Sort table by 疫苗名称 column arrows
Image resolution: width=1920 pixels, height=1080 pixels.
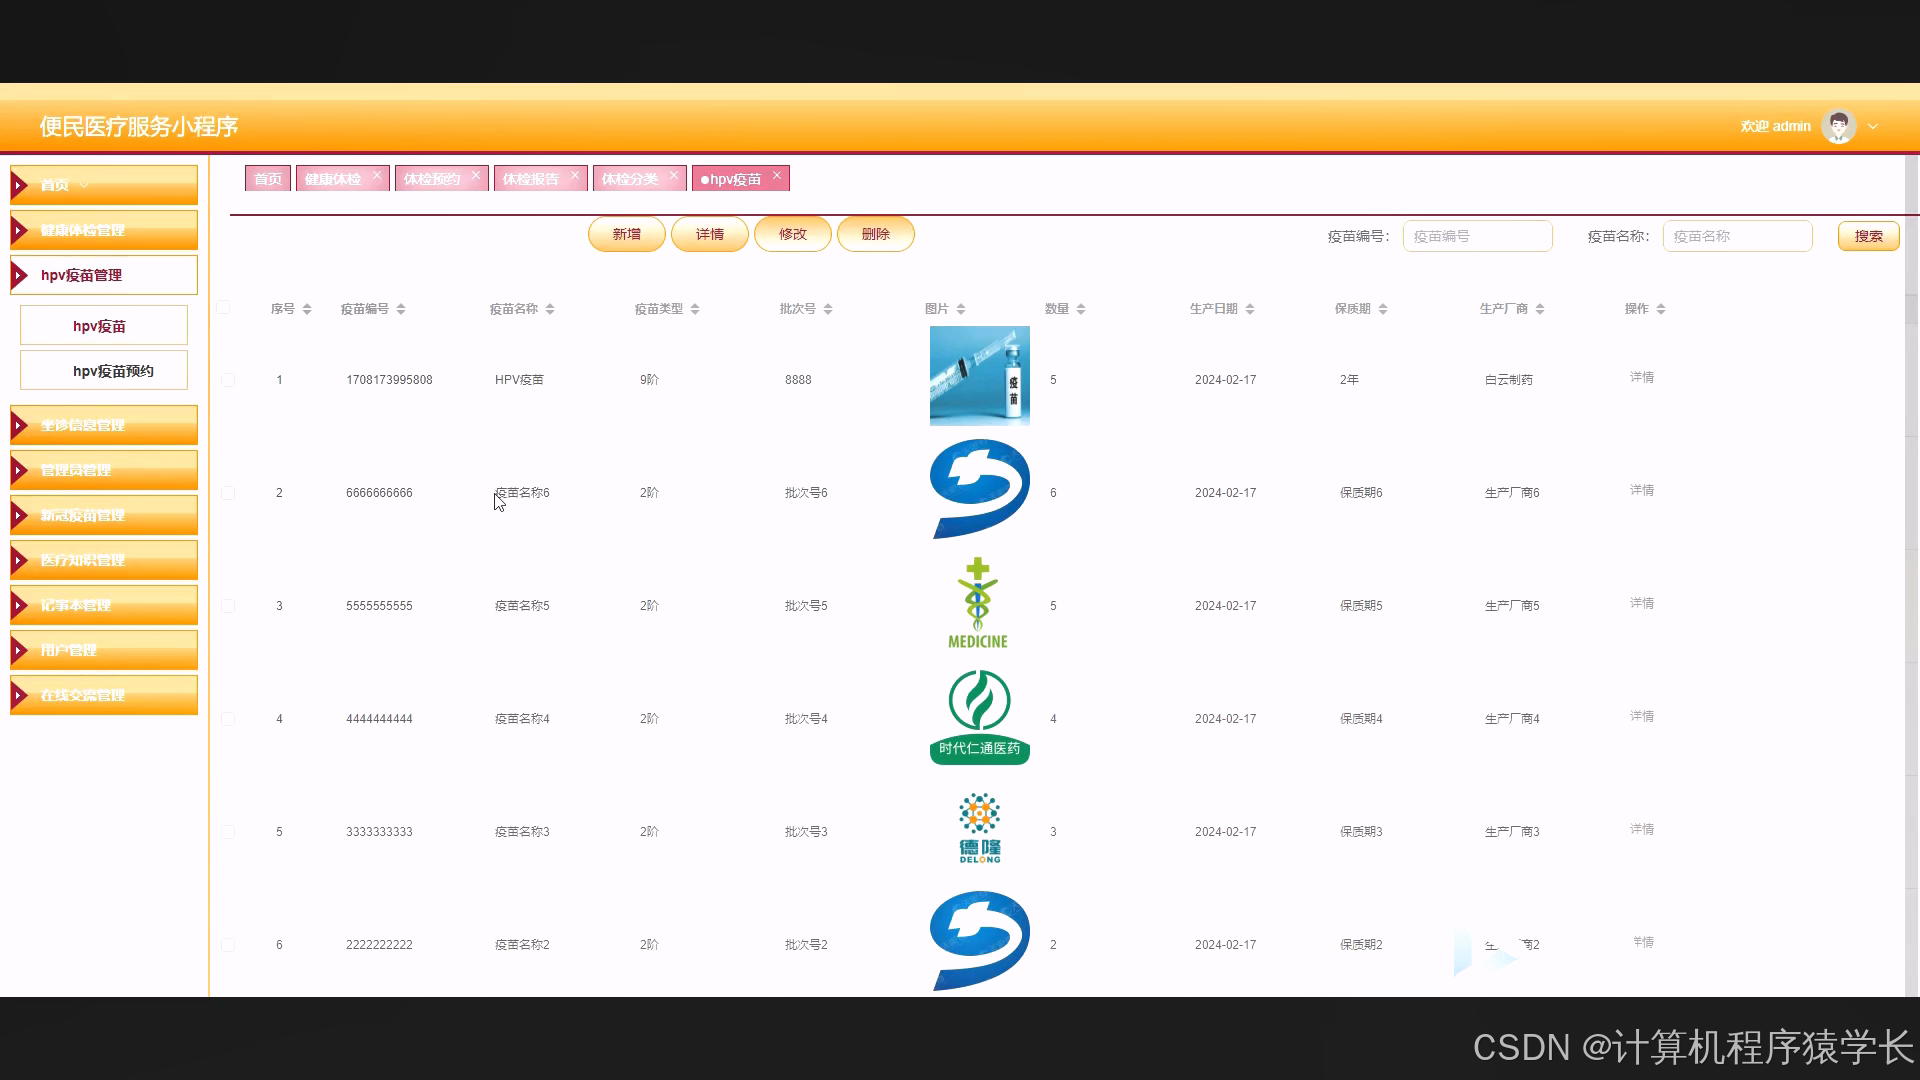pos(550,309)
